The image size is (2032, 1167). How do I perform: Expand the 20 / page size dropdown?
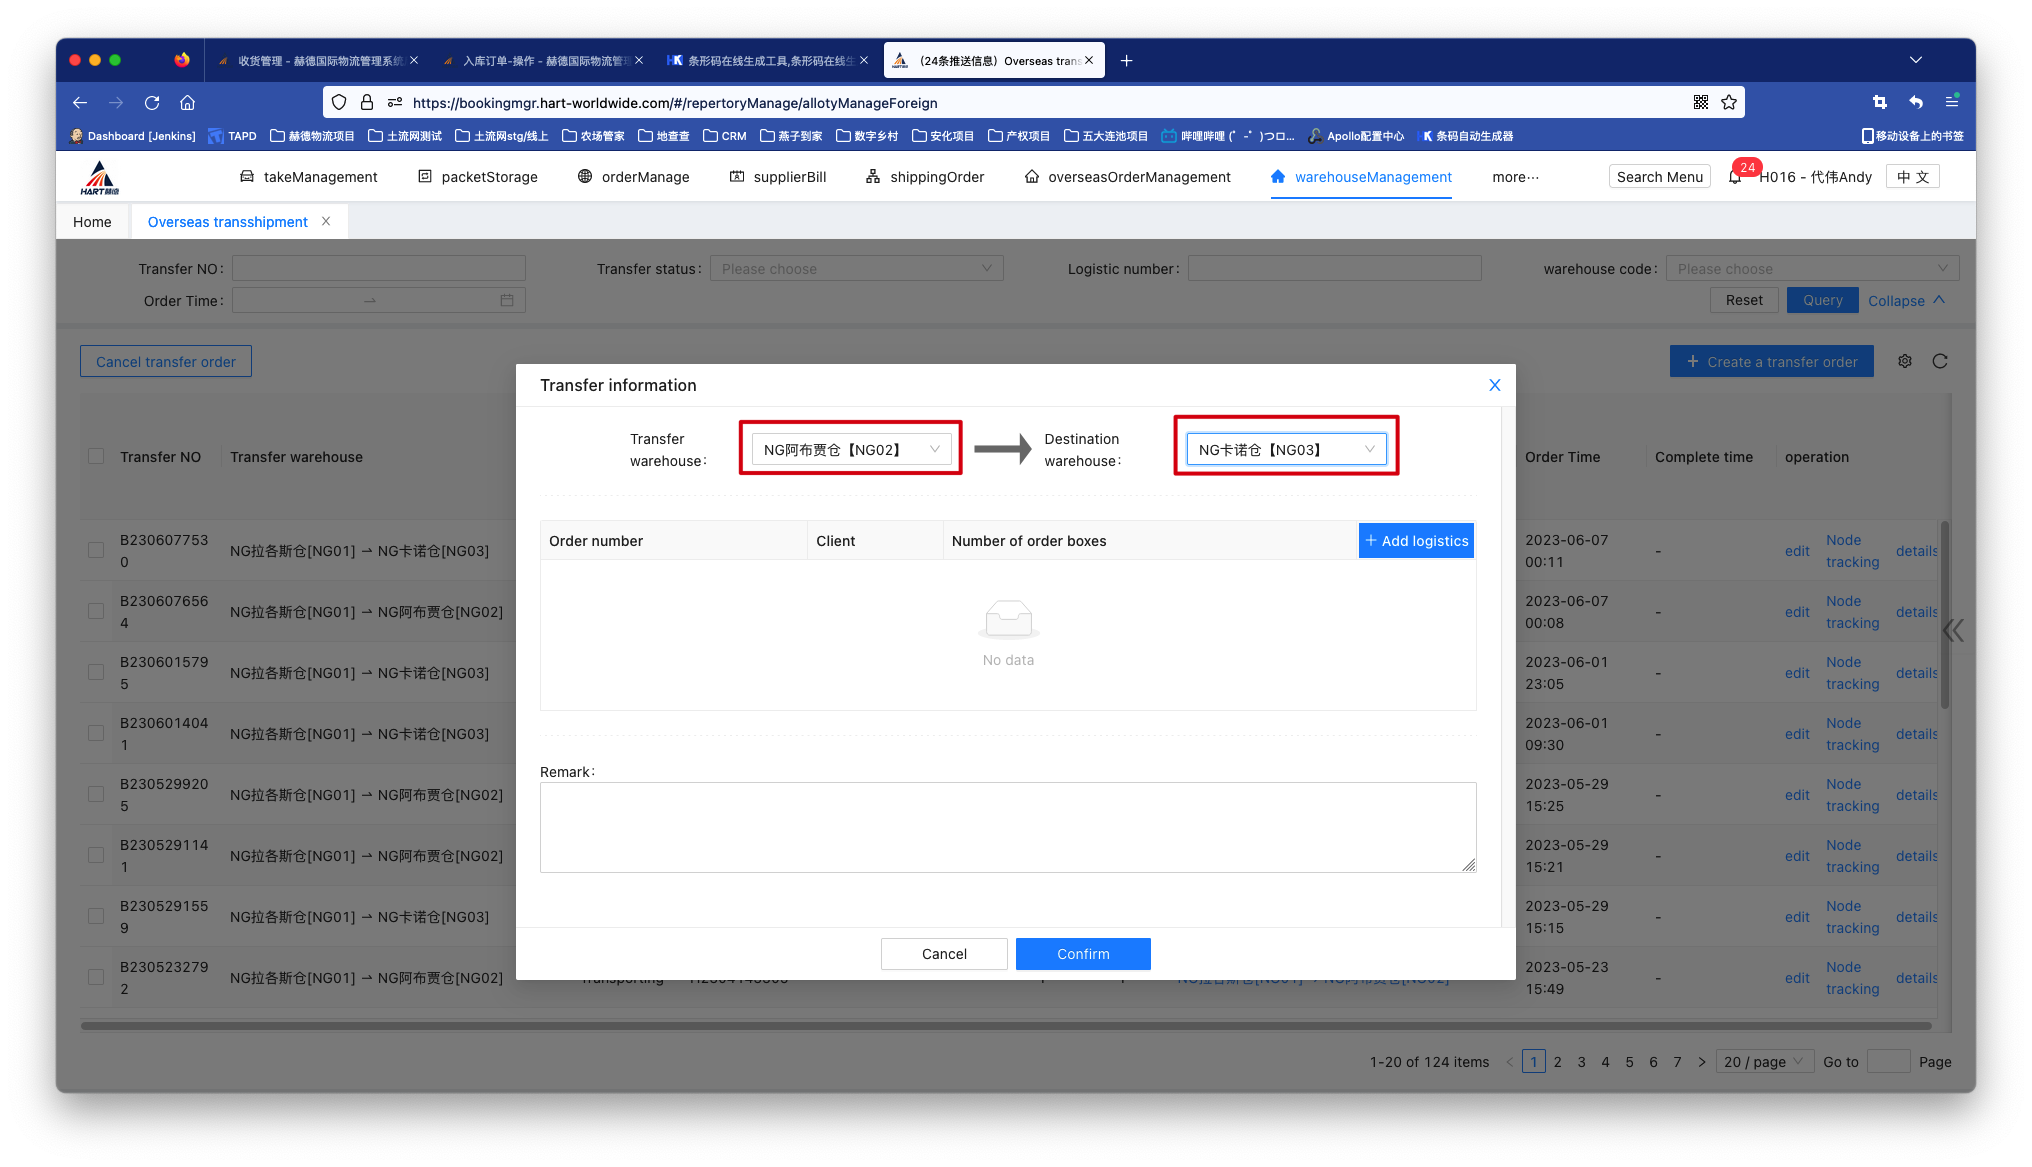click(x=1766, y=1062)
